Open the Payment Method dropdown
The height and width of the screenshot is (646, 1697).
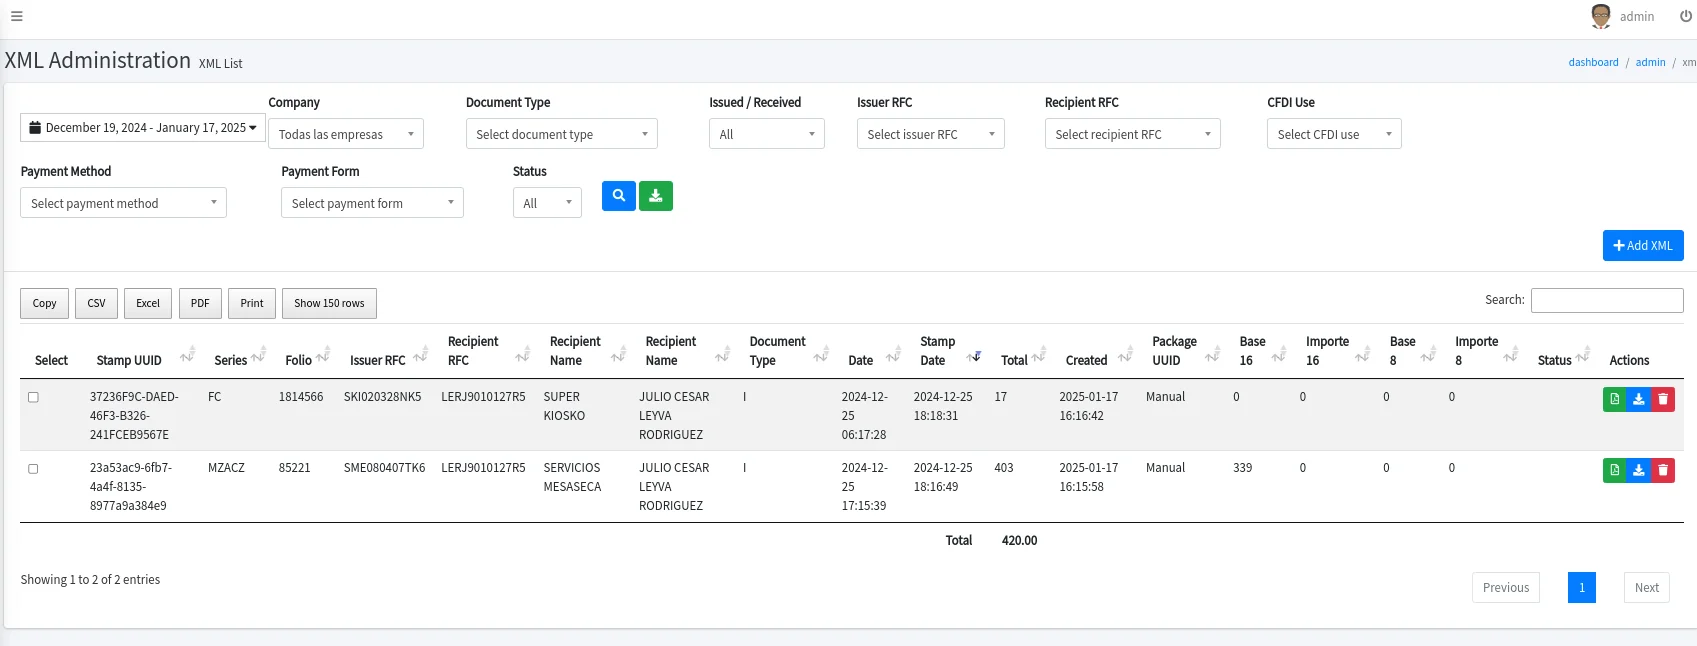123,203
